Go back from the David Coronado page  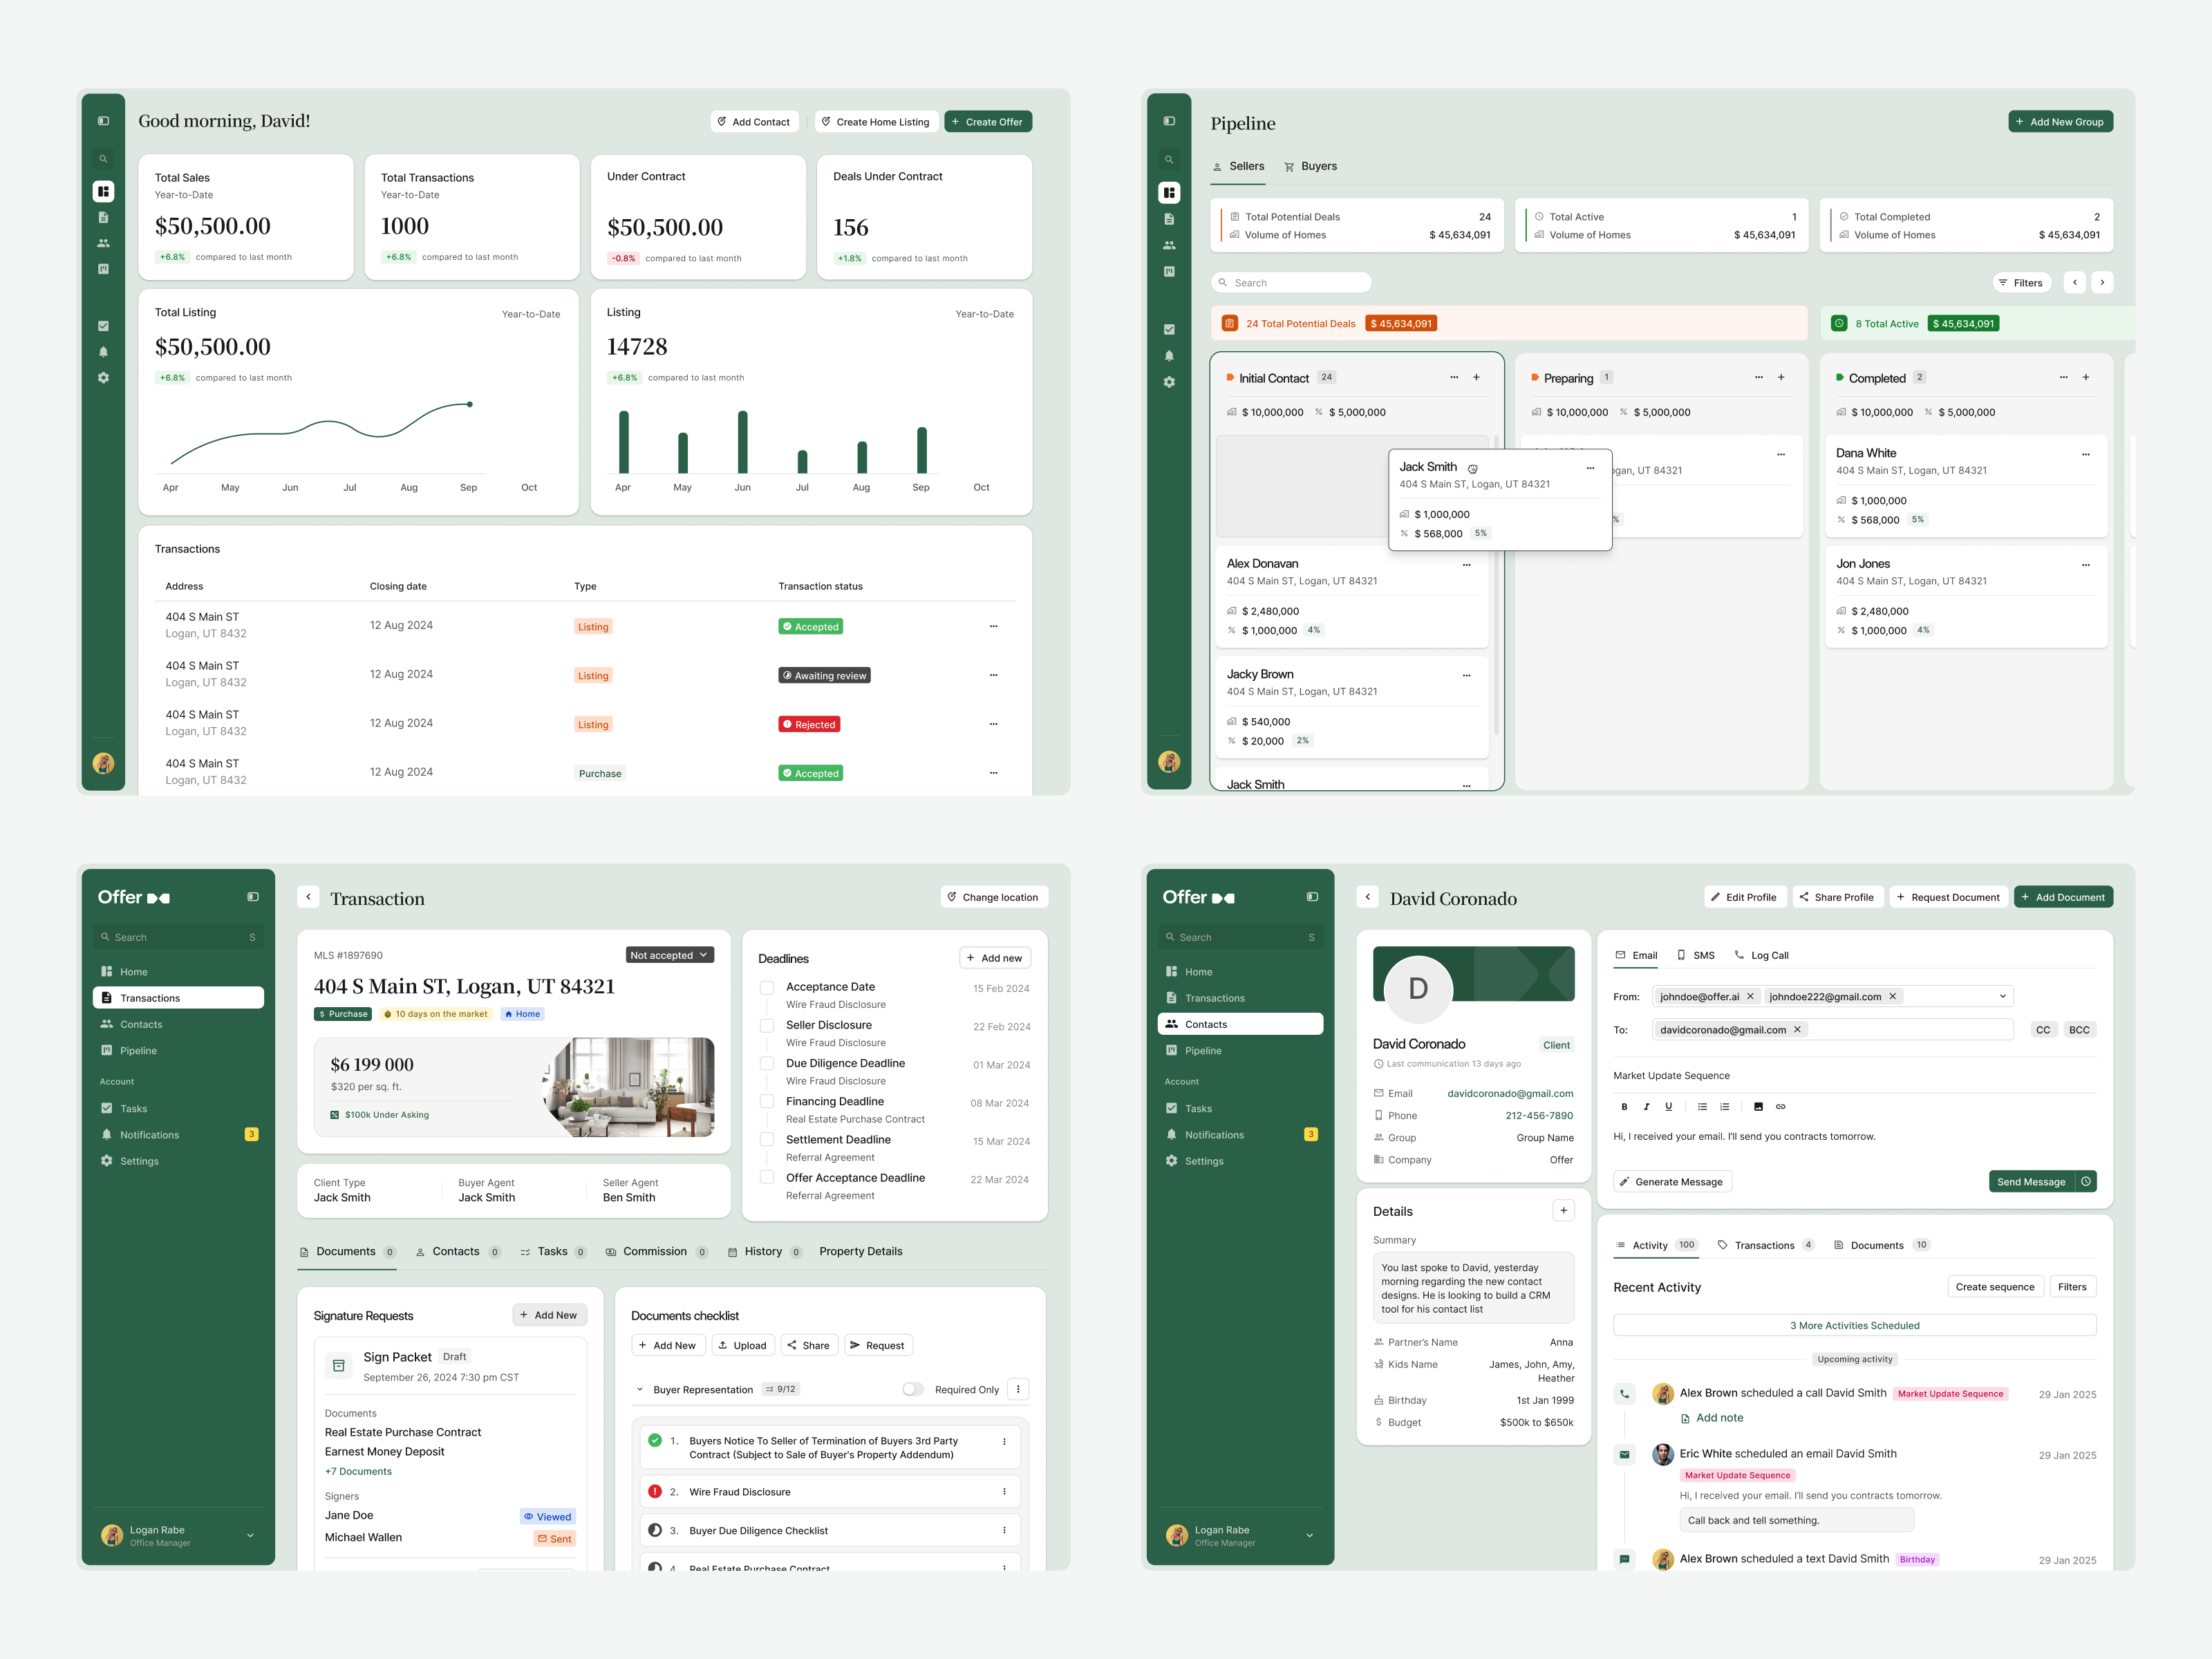pos(1368,897)
